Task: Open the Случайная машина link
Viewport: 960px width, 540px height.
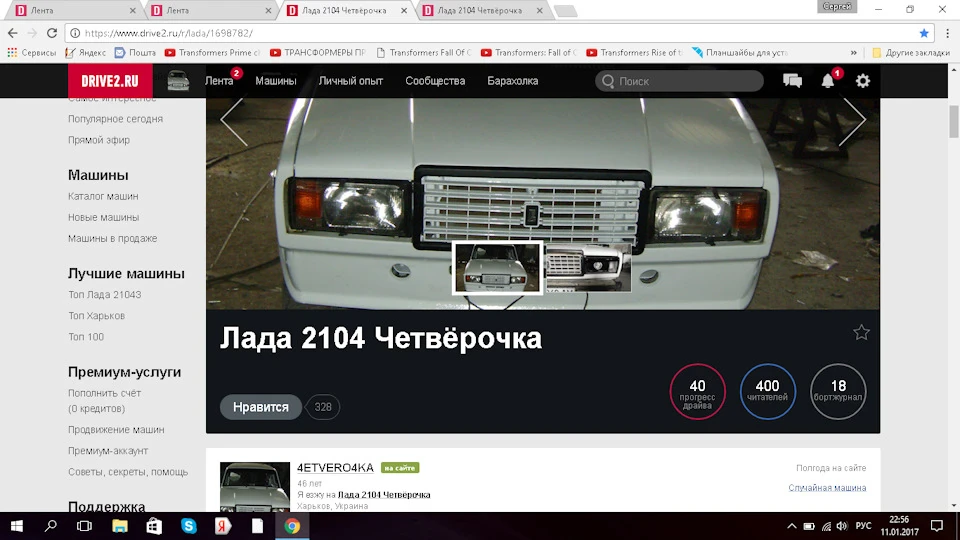Action: pyautogui.click(x=827, y=488)
